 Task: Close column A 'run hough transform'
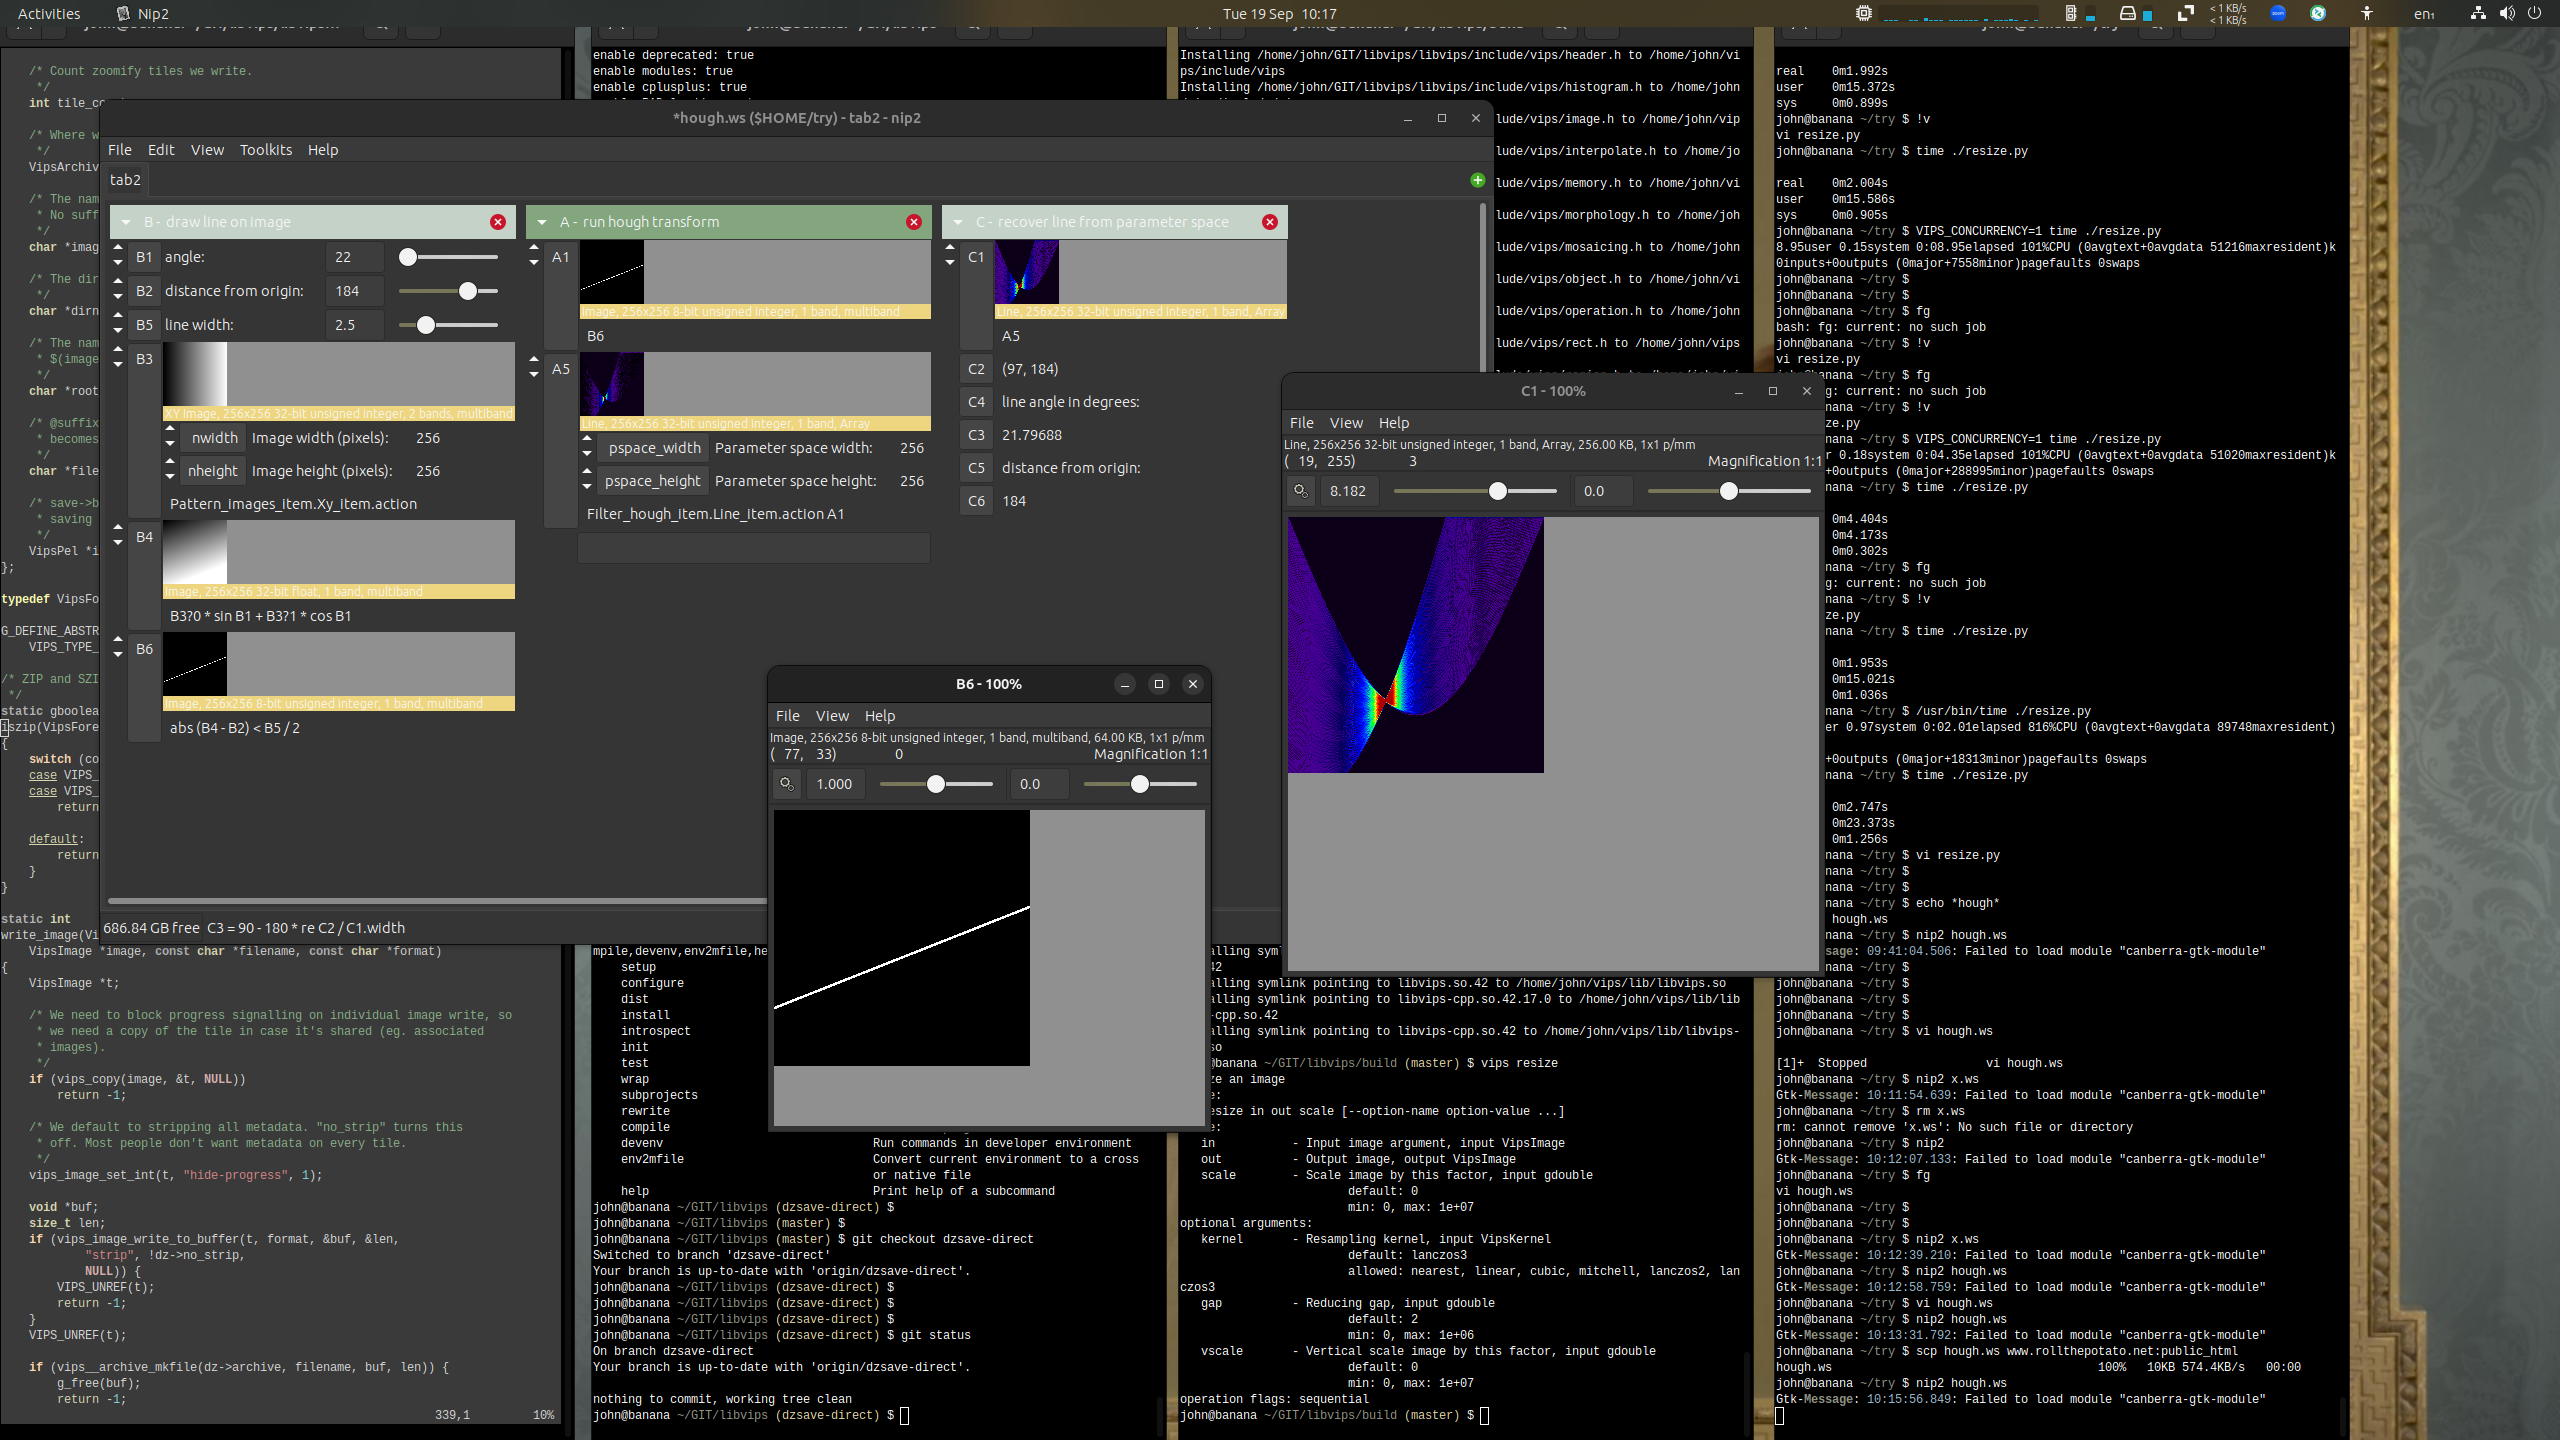(914, 222)
